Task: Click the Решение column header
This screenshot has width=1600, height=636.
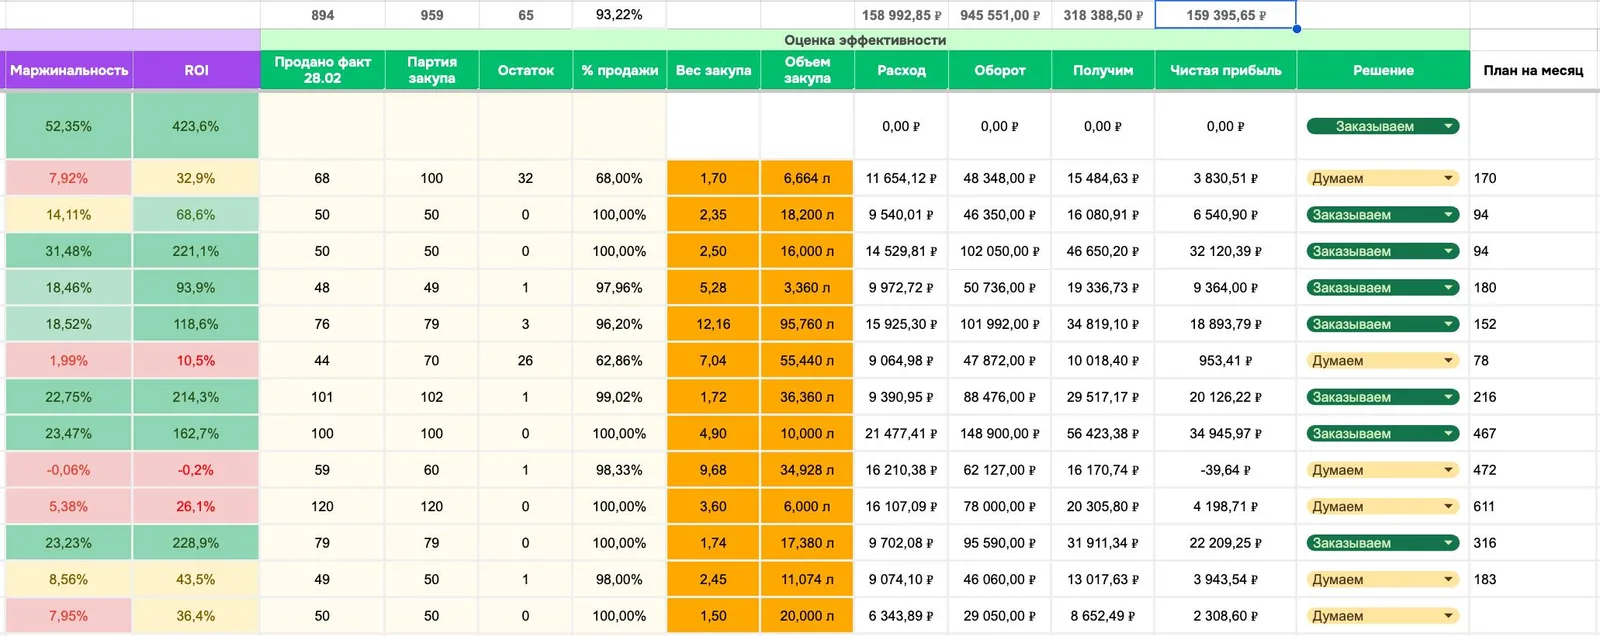Action: pyautogui.click(x=1383, y=70)
